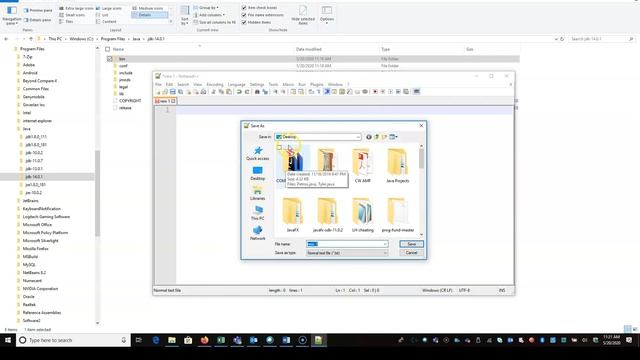Click the Notepad++ Print toolbar icon

(x=203, y=92)
